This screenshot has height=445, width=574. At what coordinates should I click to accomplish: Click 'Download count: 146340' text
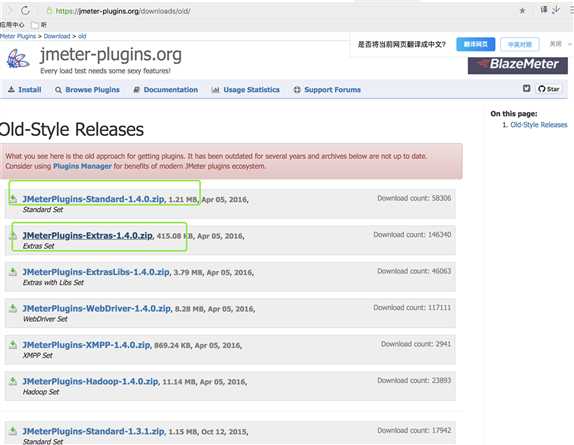412,235
